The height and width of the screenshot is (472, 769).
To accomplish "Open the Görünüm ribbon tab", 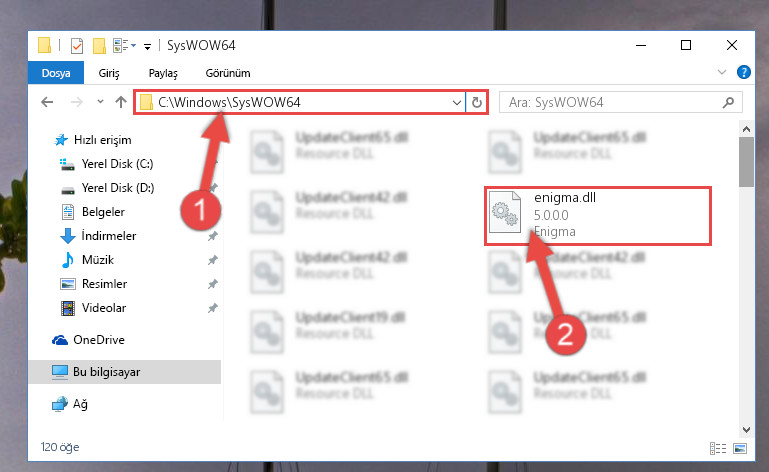I will click(228, 73).
